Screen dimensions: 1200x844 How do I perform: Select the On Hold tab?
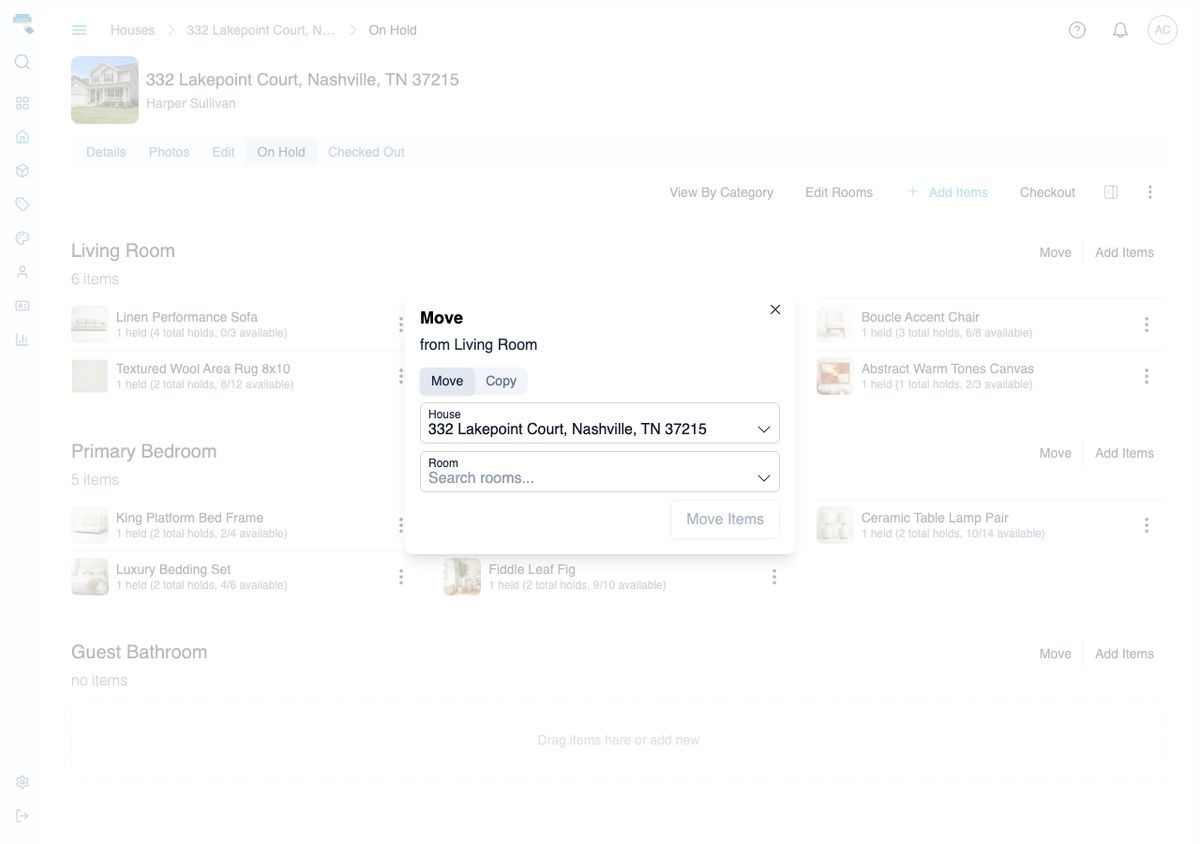pos(281,152)
